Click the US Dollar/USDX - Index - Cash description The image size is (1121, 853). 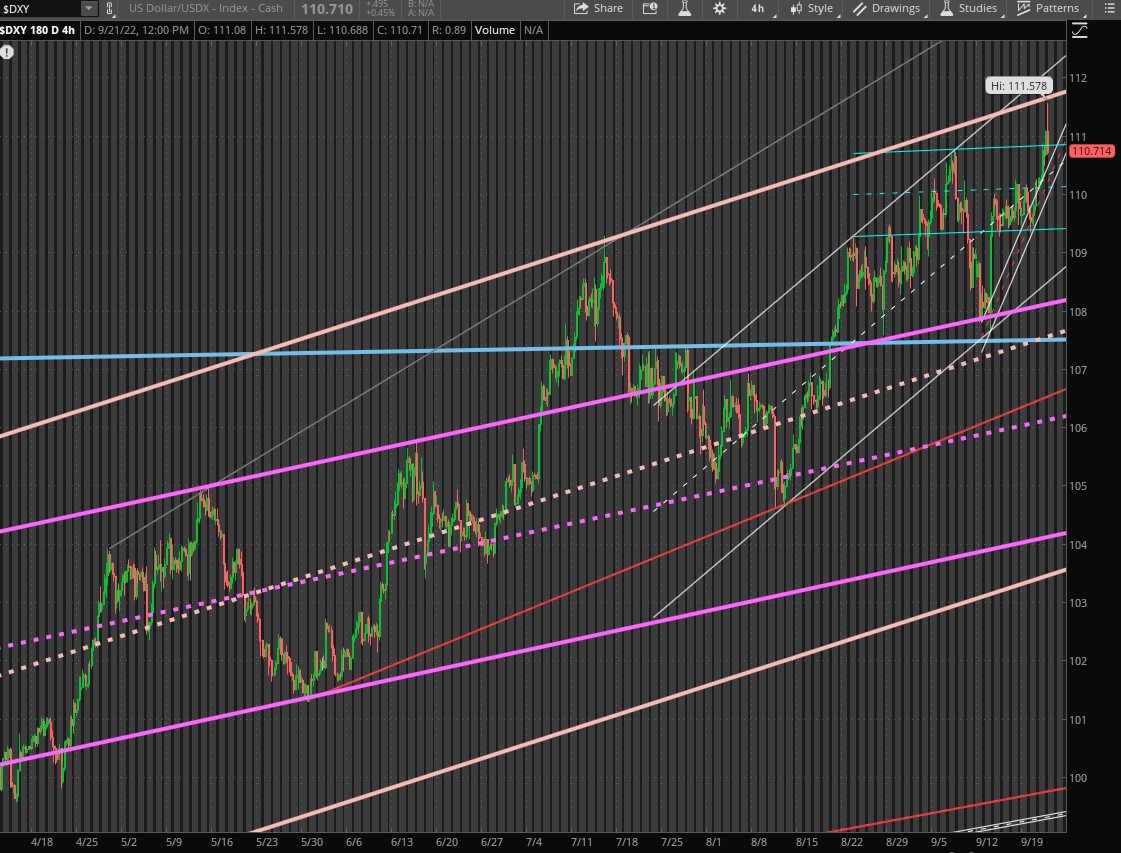coord(206,9)
